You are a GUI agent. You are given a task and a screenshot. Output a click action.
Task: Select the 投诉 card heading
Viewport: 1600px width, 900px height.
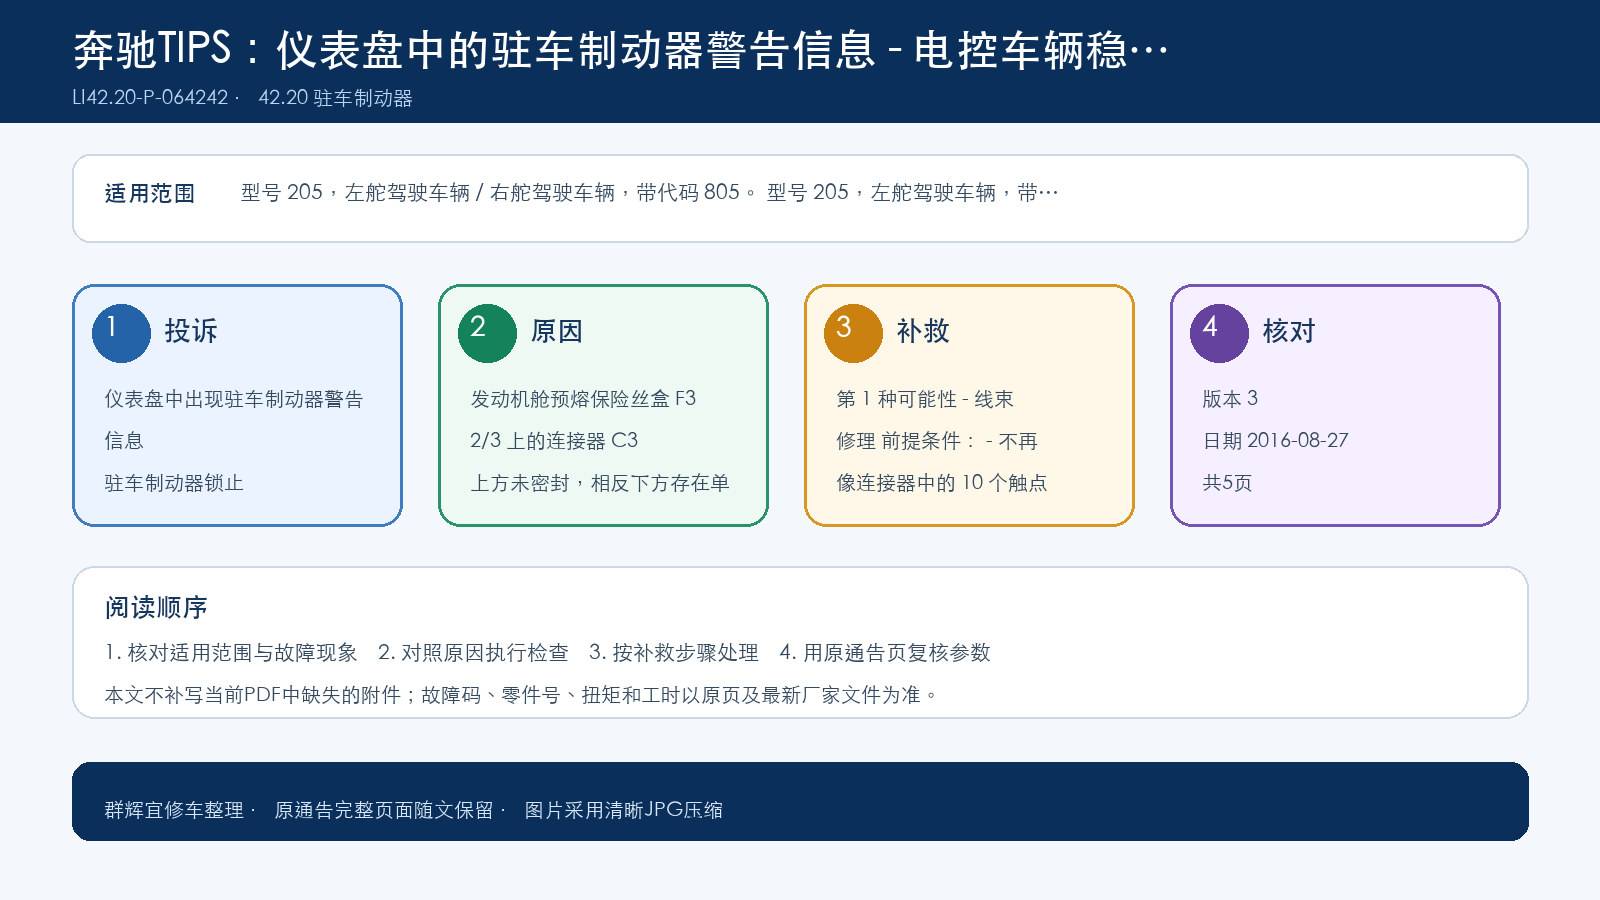[x=191, y=331]
